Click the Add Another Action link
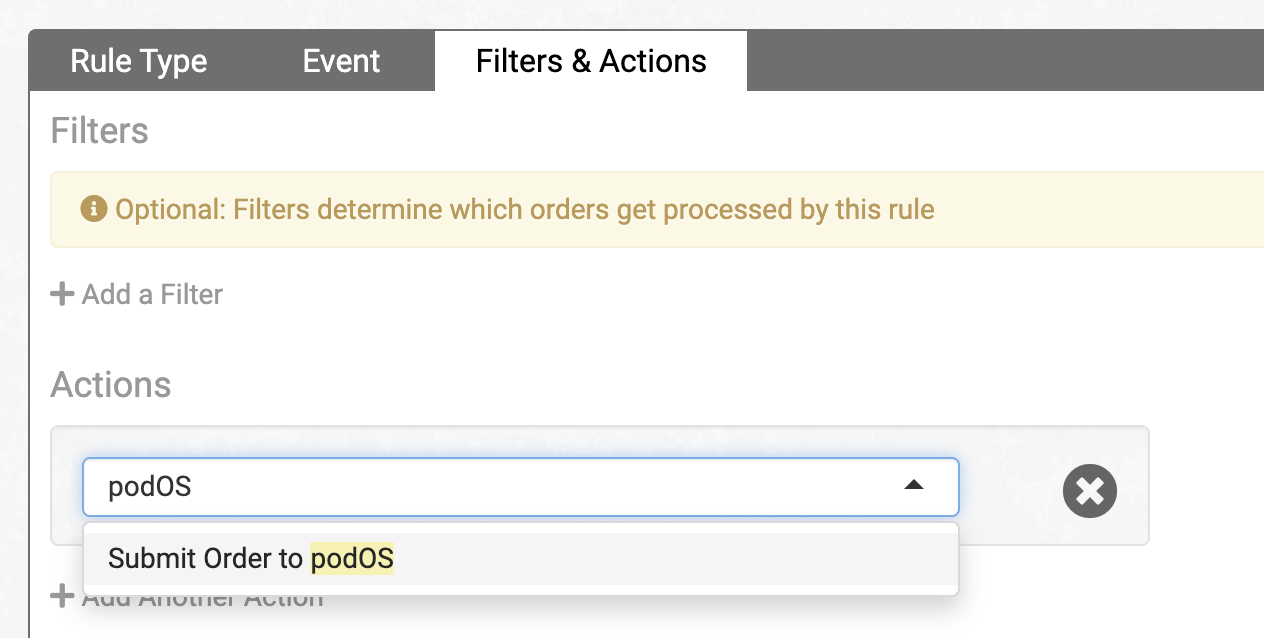The width and height of the screenshot is (1264, 638). pyautogui.click(x=202, y=601)
